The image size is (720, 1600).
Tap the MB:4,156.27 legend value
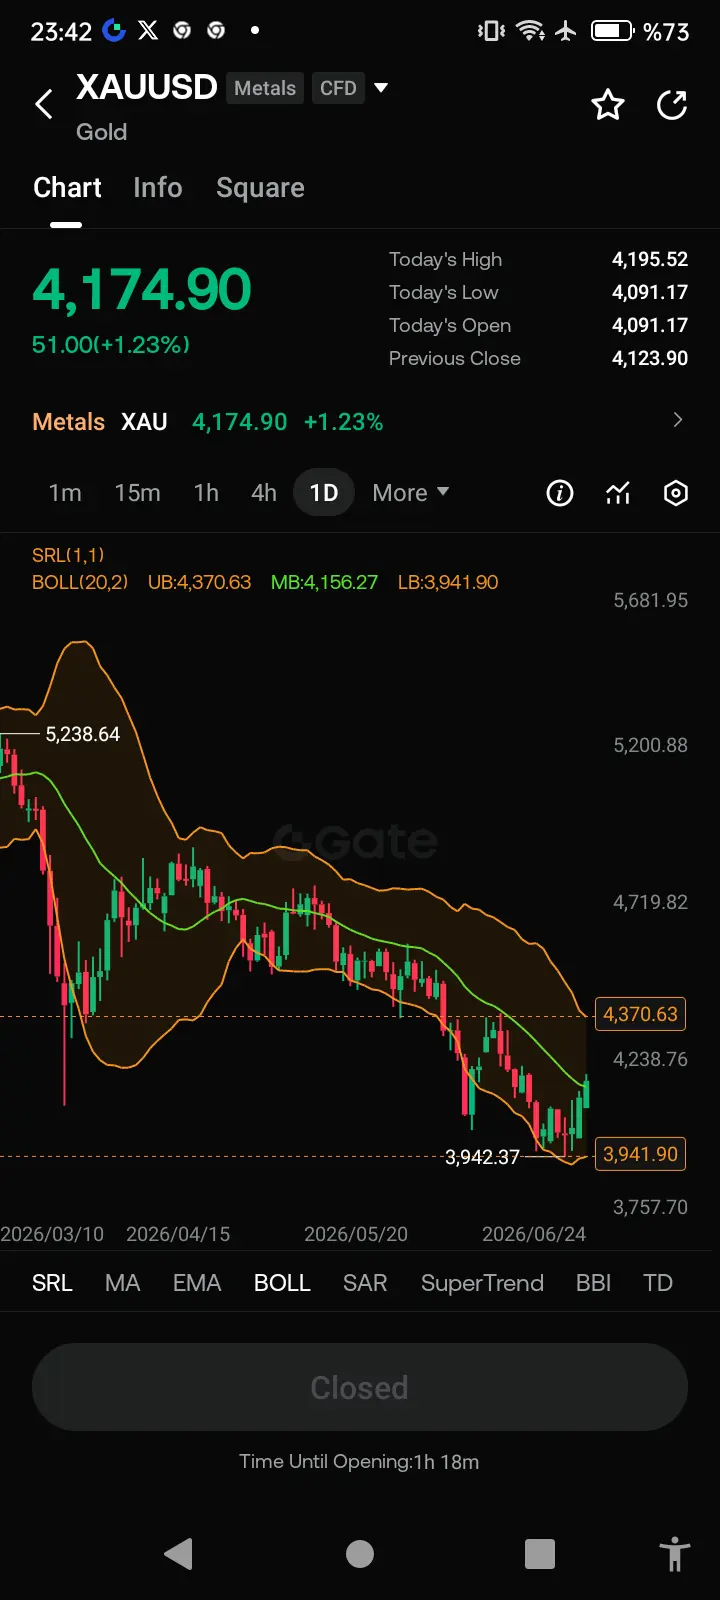pos(324,582)
